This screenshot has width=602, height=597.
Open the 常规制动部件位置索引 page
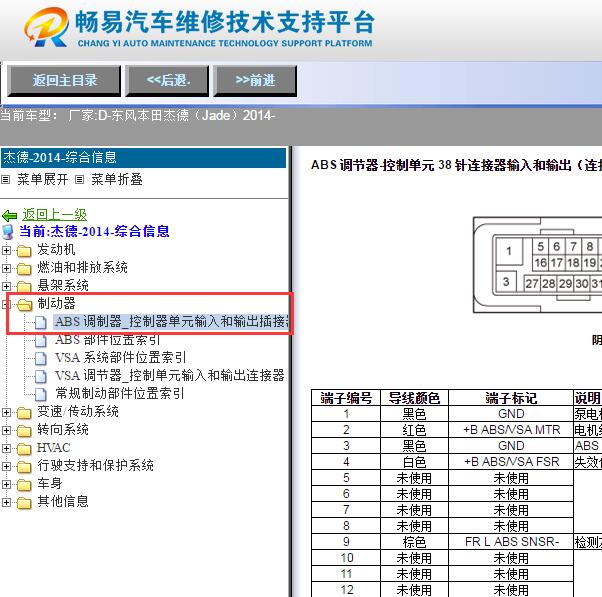pos(120,393)
